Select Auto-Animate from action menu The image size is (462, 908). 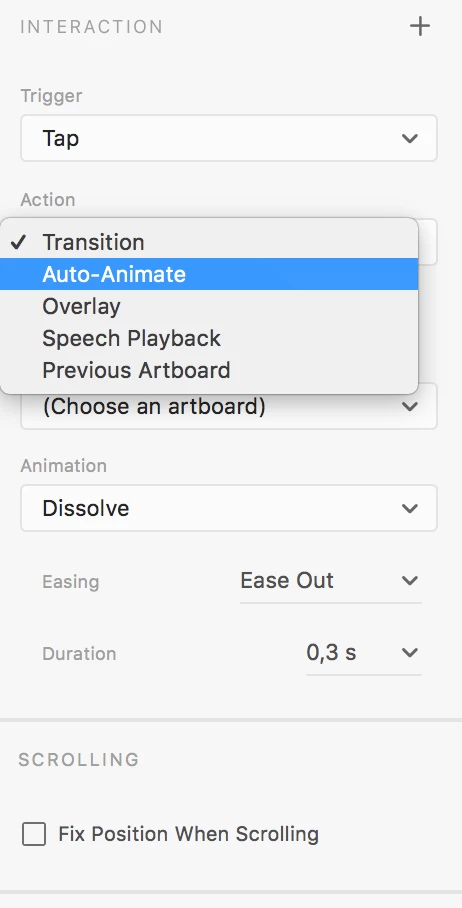pos(209,274)
